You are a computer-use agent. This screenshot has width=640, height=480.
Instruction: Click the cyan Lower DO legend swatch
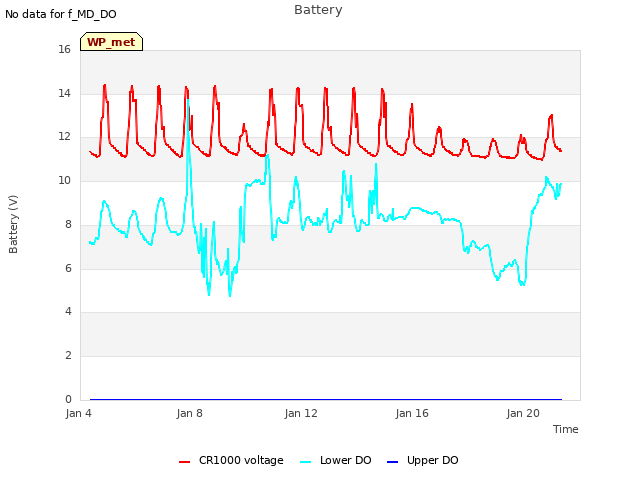click(305, 462)
